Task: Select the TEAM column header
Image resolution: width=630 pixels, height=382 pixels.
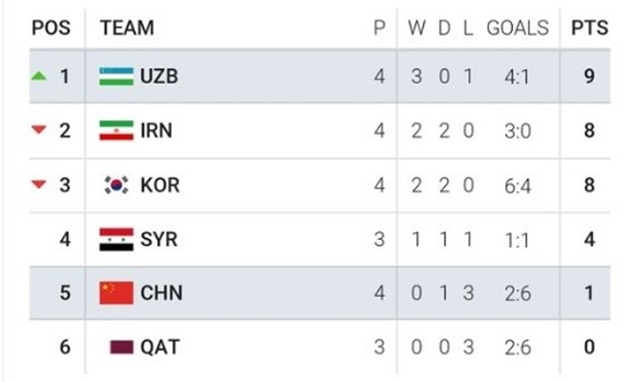Action: click(127, 28)
